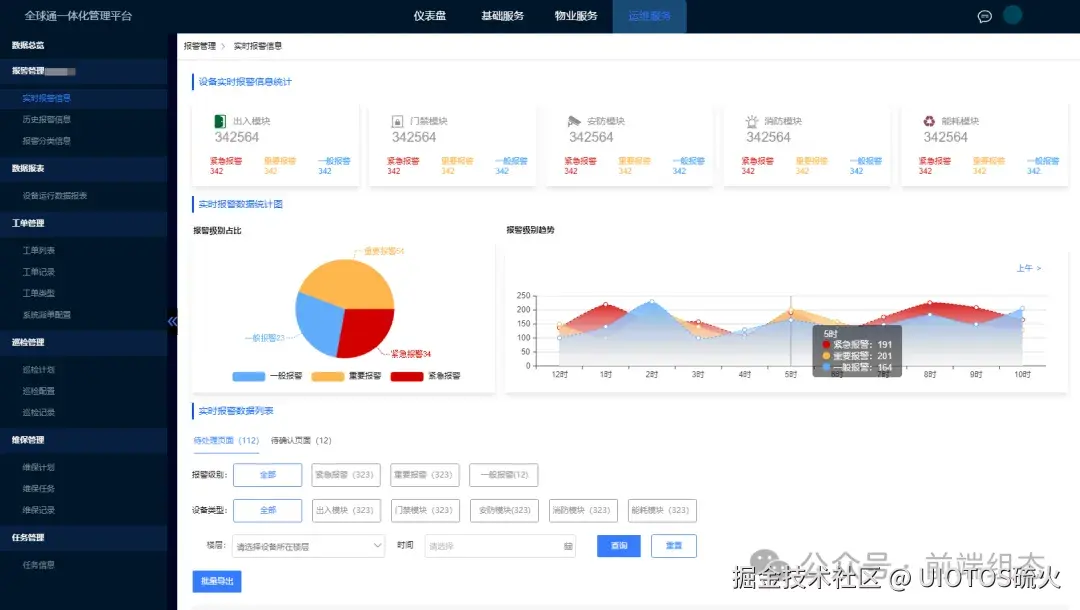Select 全部 under 设备类型 filters
Screen dimensions: 1080x610
point(267,510)
